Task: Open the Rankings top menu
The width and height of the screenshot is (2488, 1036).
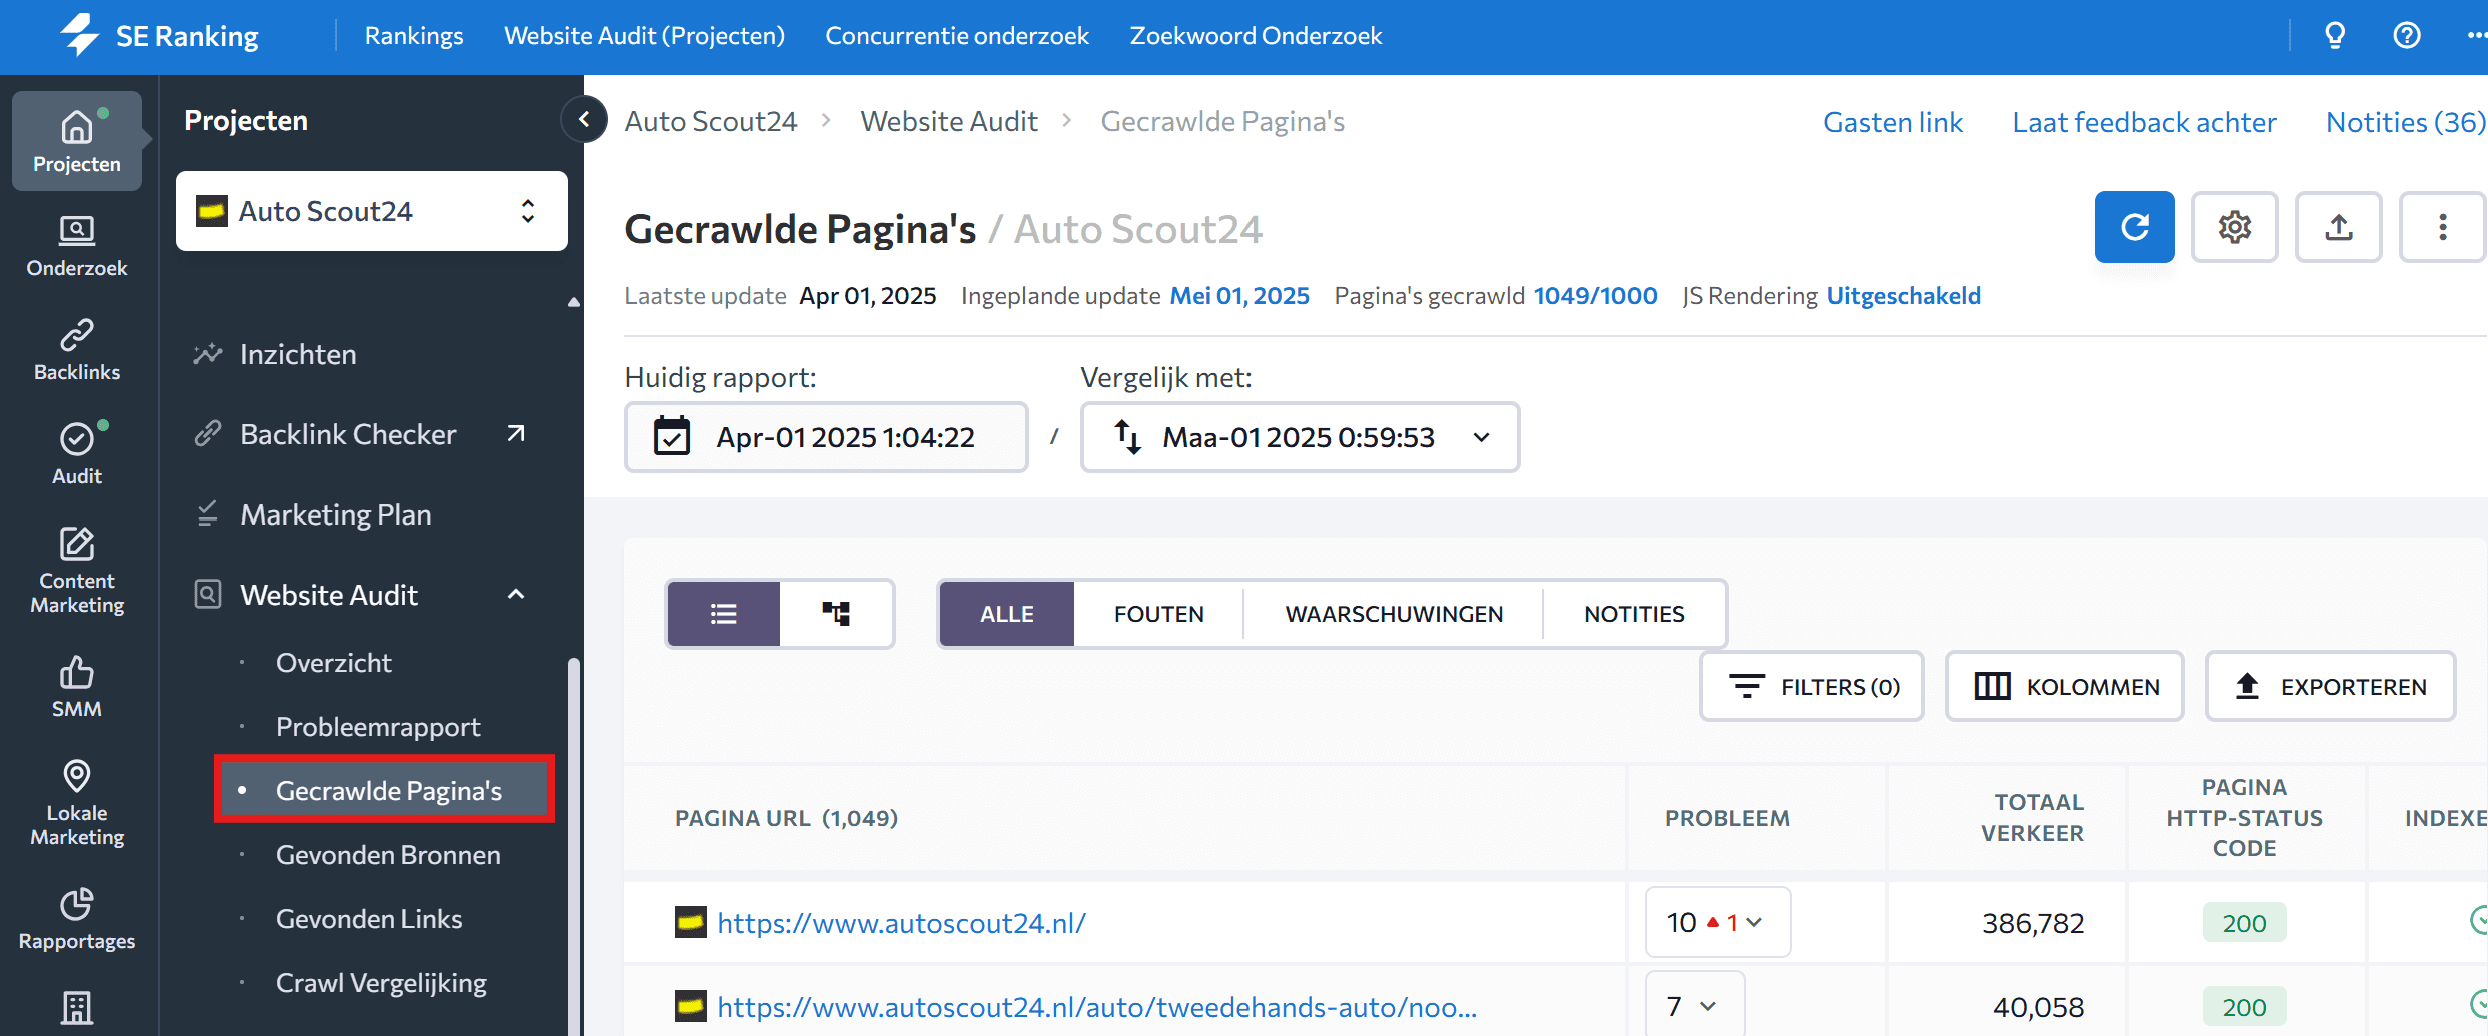Action: [414, 36]
